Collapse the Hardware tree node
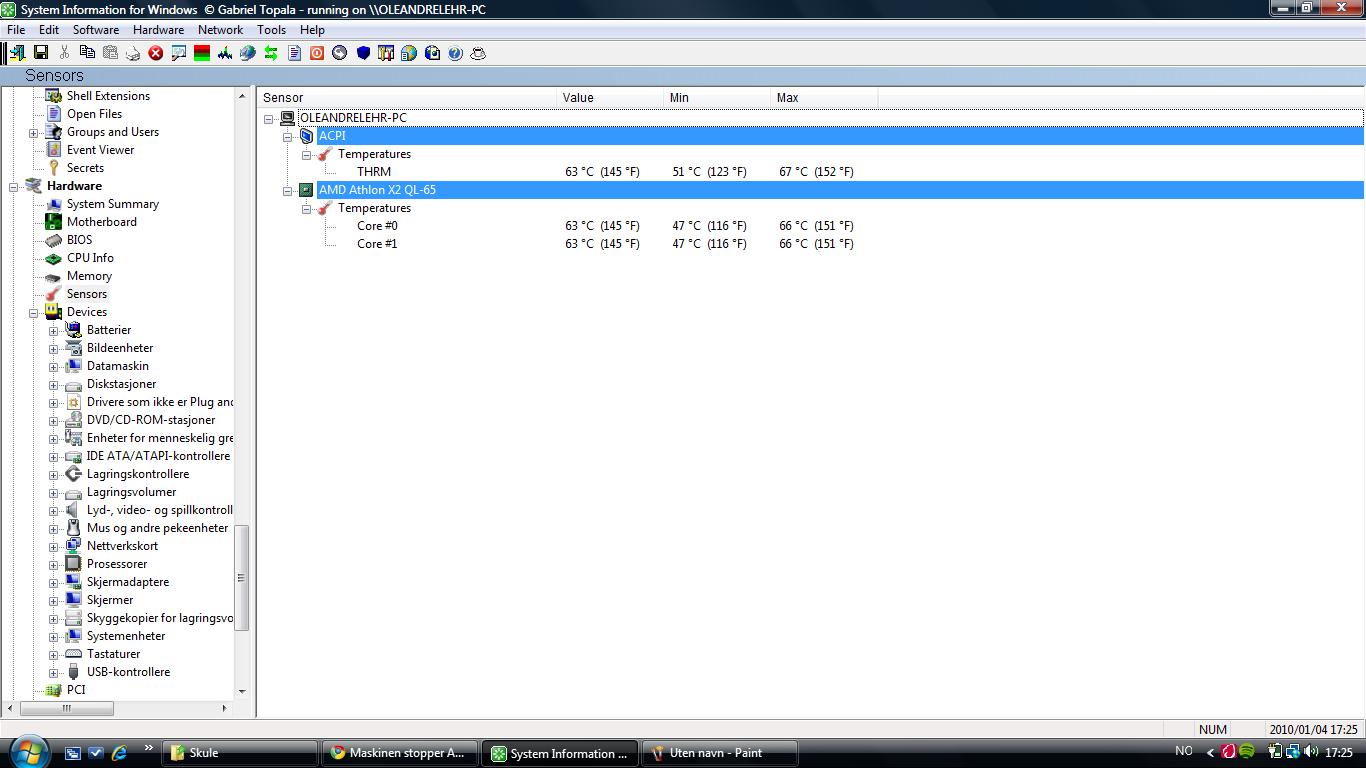This screenshot has width=1366, height=768. point(14,186)
